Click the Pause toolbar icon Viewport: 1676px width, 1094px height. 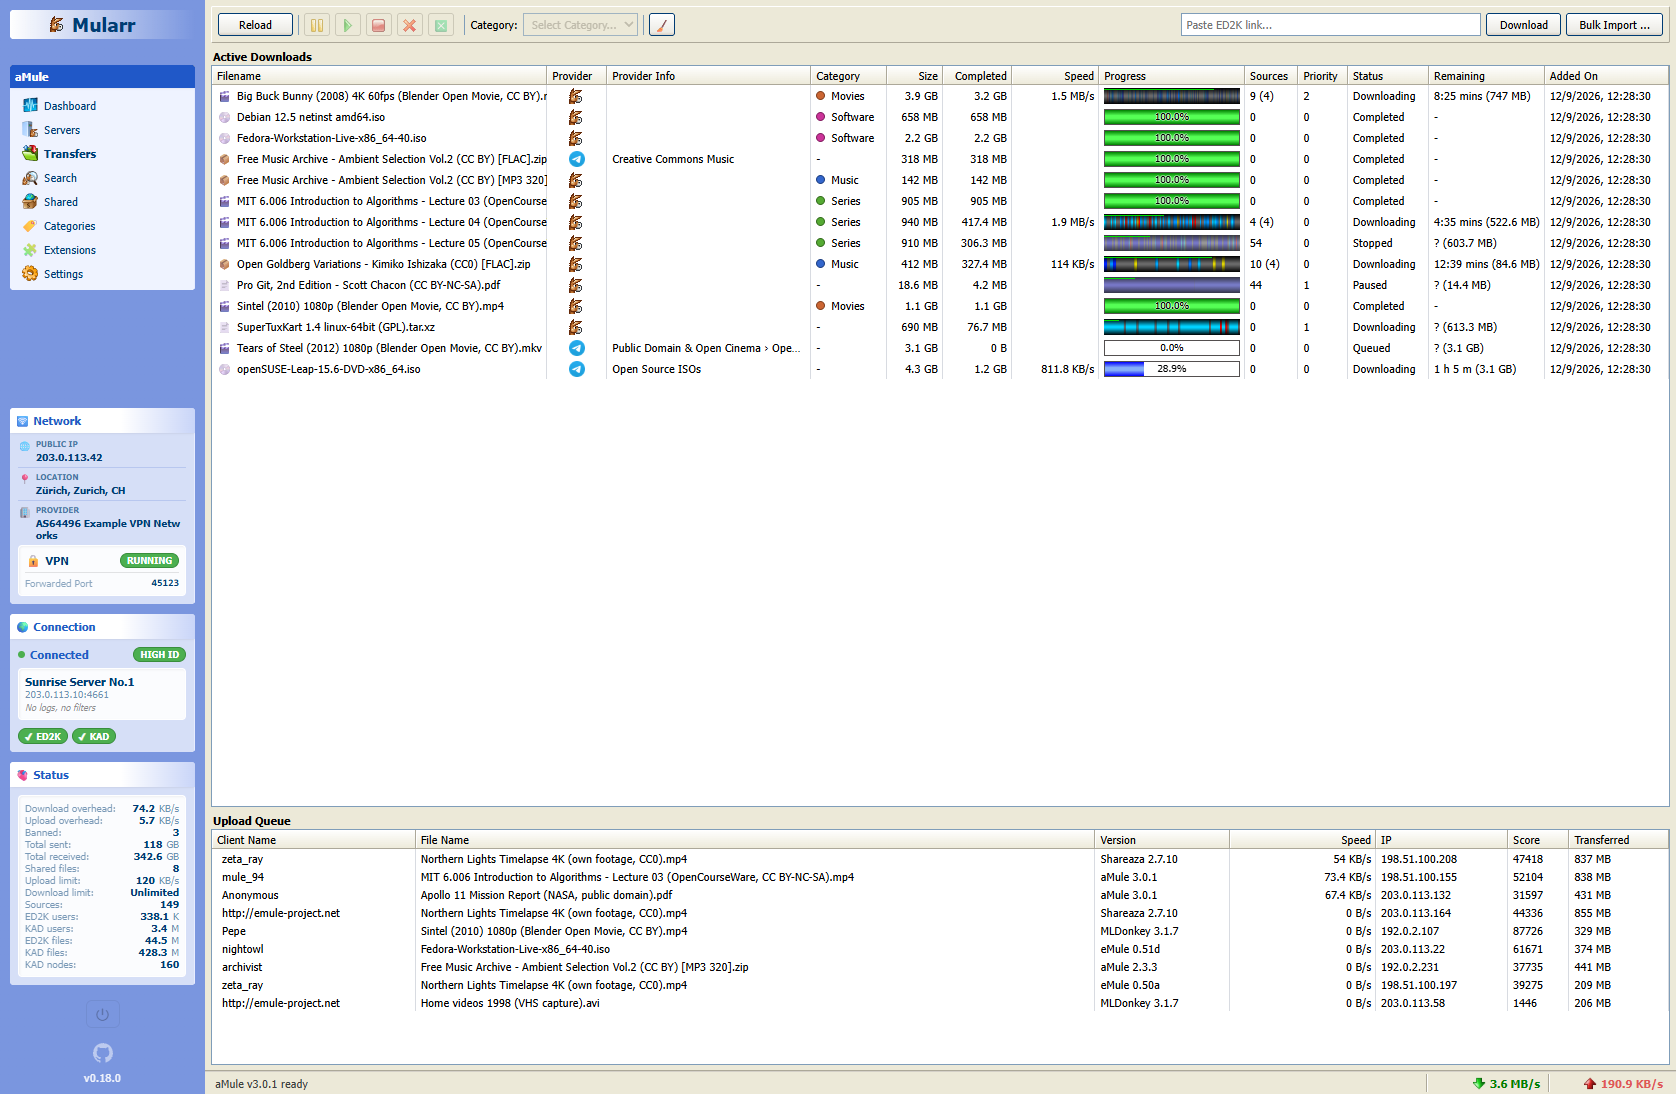point(316,25)
